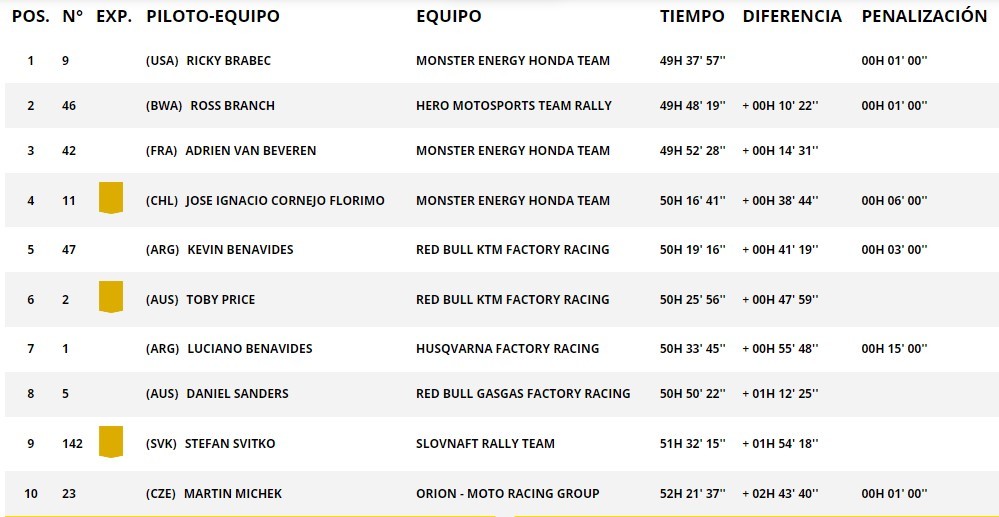This screenshot has width=999, height=517.
Task: Click the TIEMPO column header
Action: 692,16
